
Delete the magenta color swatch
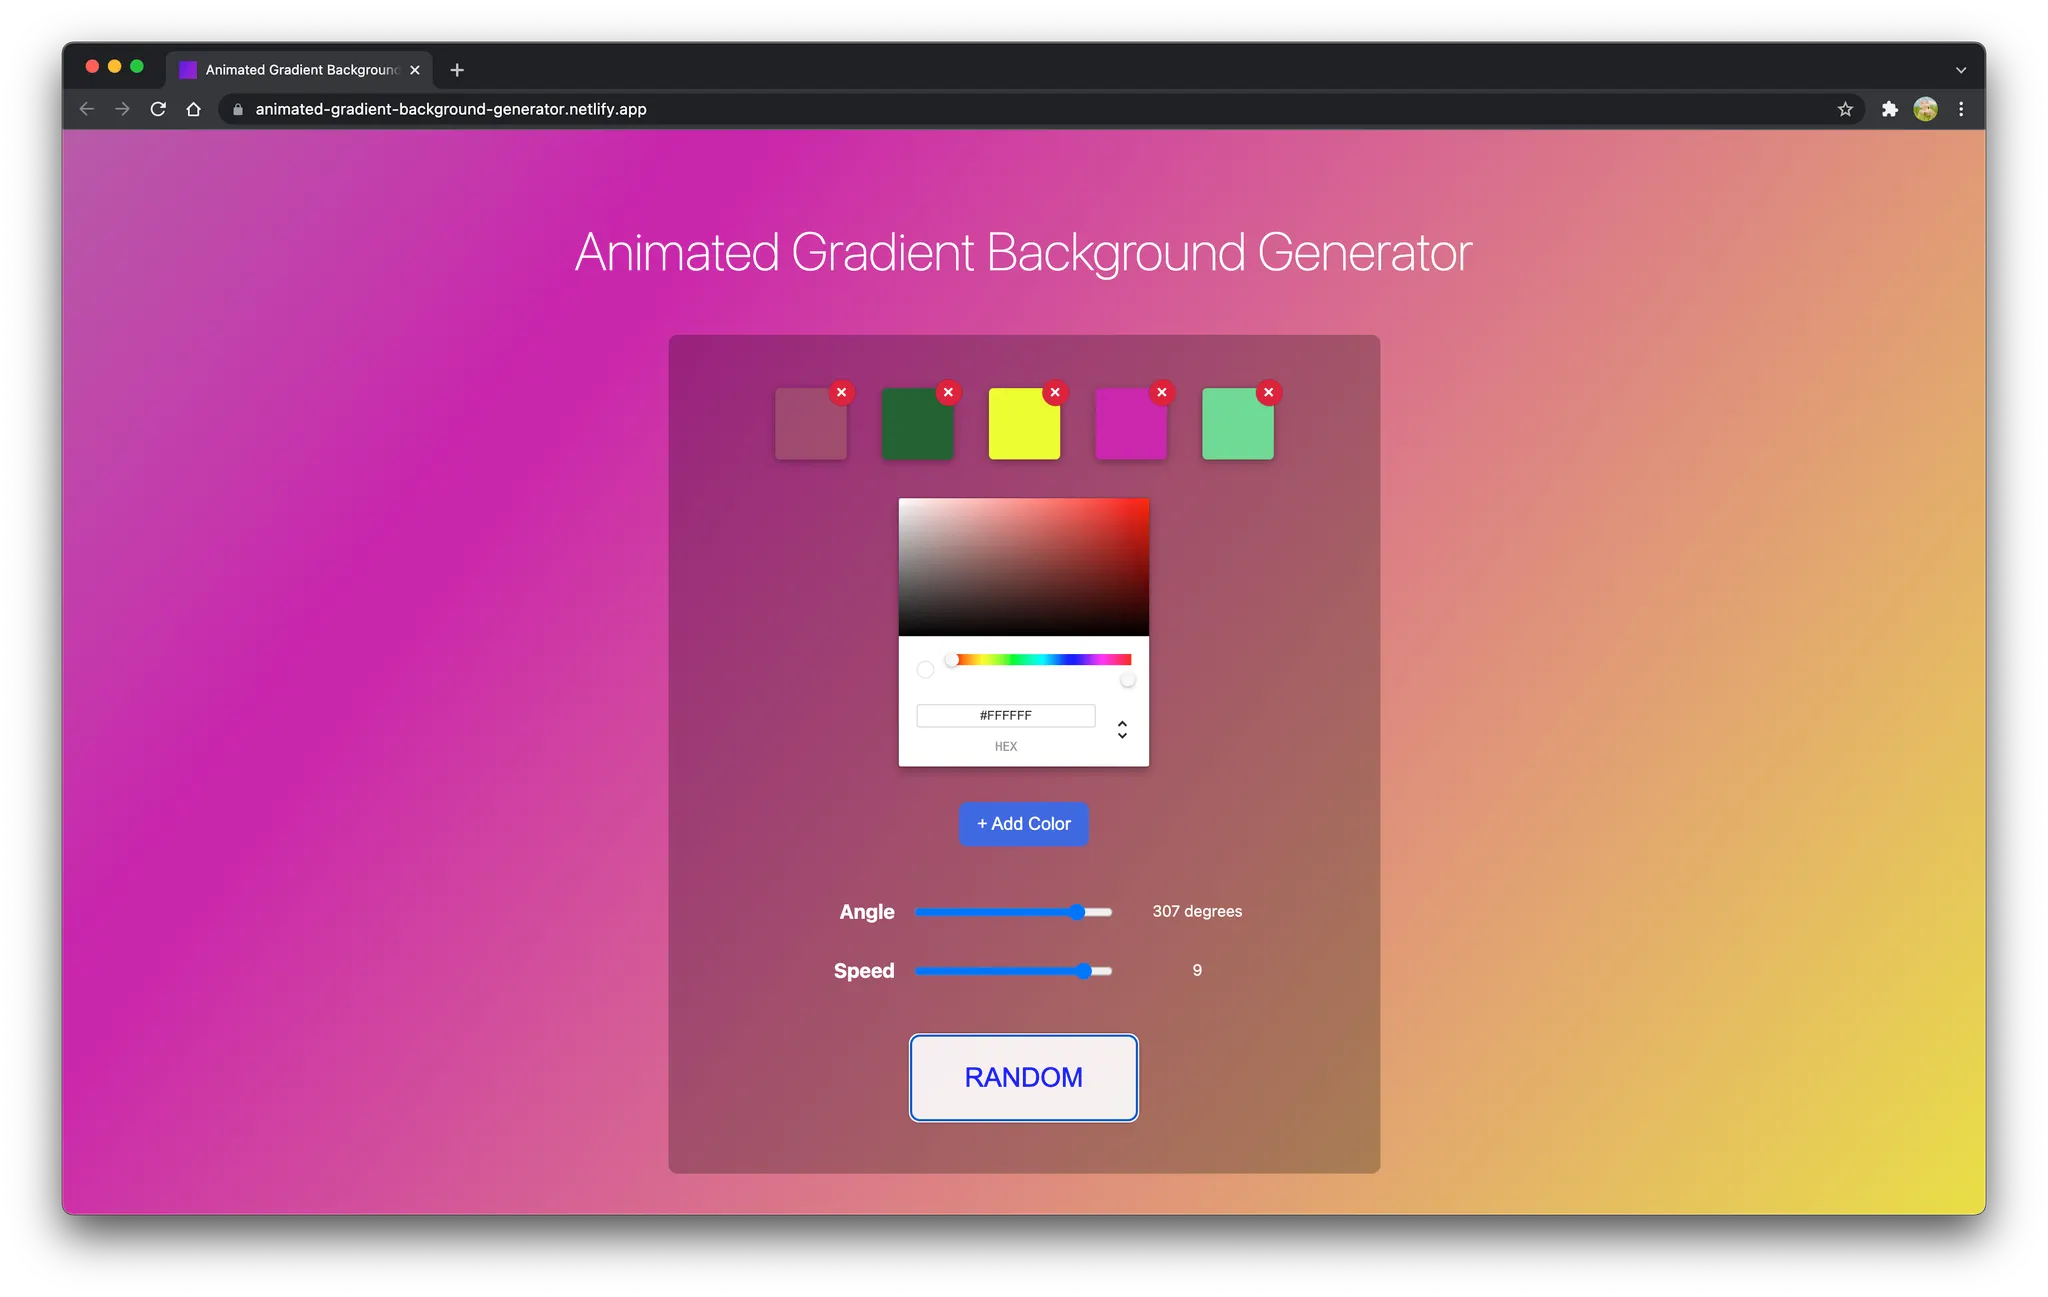click(x=1161, y=392)
